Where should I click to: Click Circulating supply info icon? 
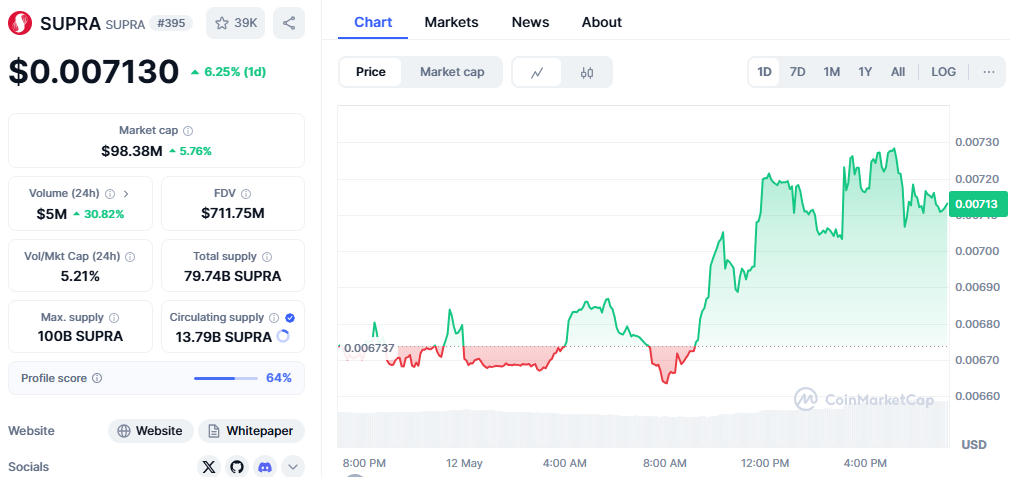(x=274, y=317)
